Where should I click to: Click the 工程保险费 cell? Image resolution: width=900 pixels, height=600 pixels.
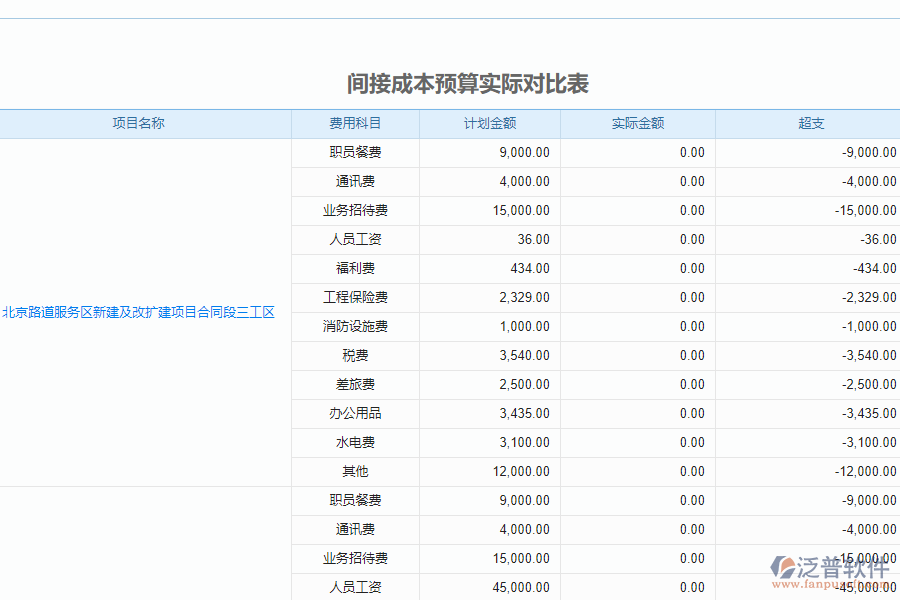click(354, 297)
